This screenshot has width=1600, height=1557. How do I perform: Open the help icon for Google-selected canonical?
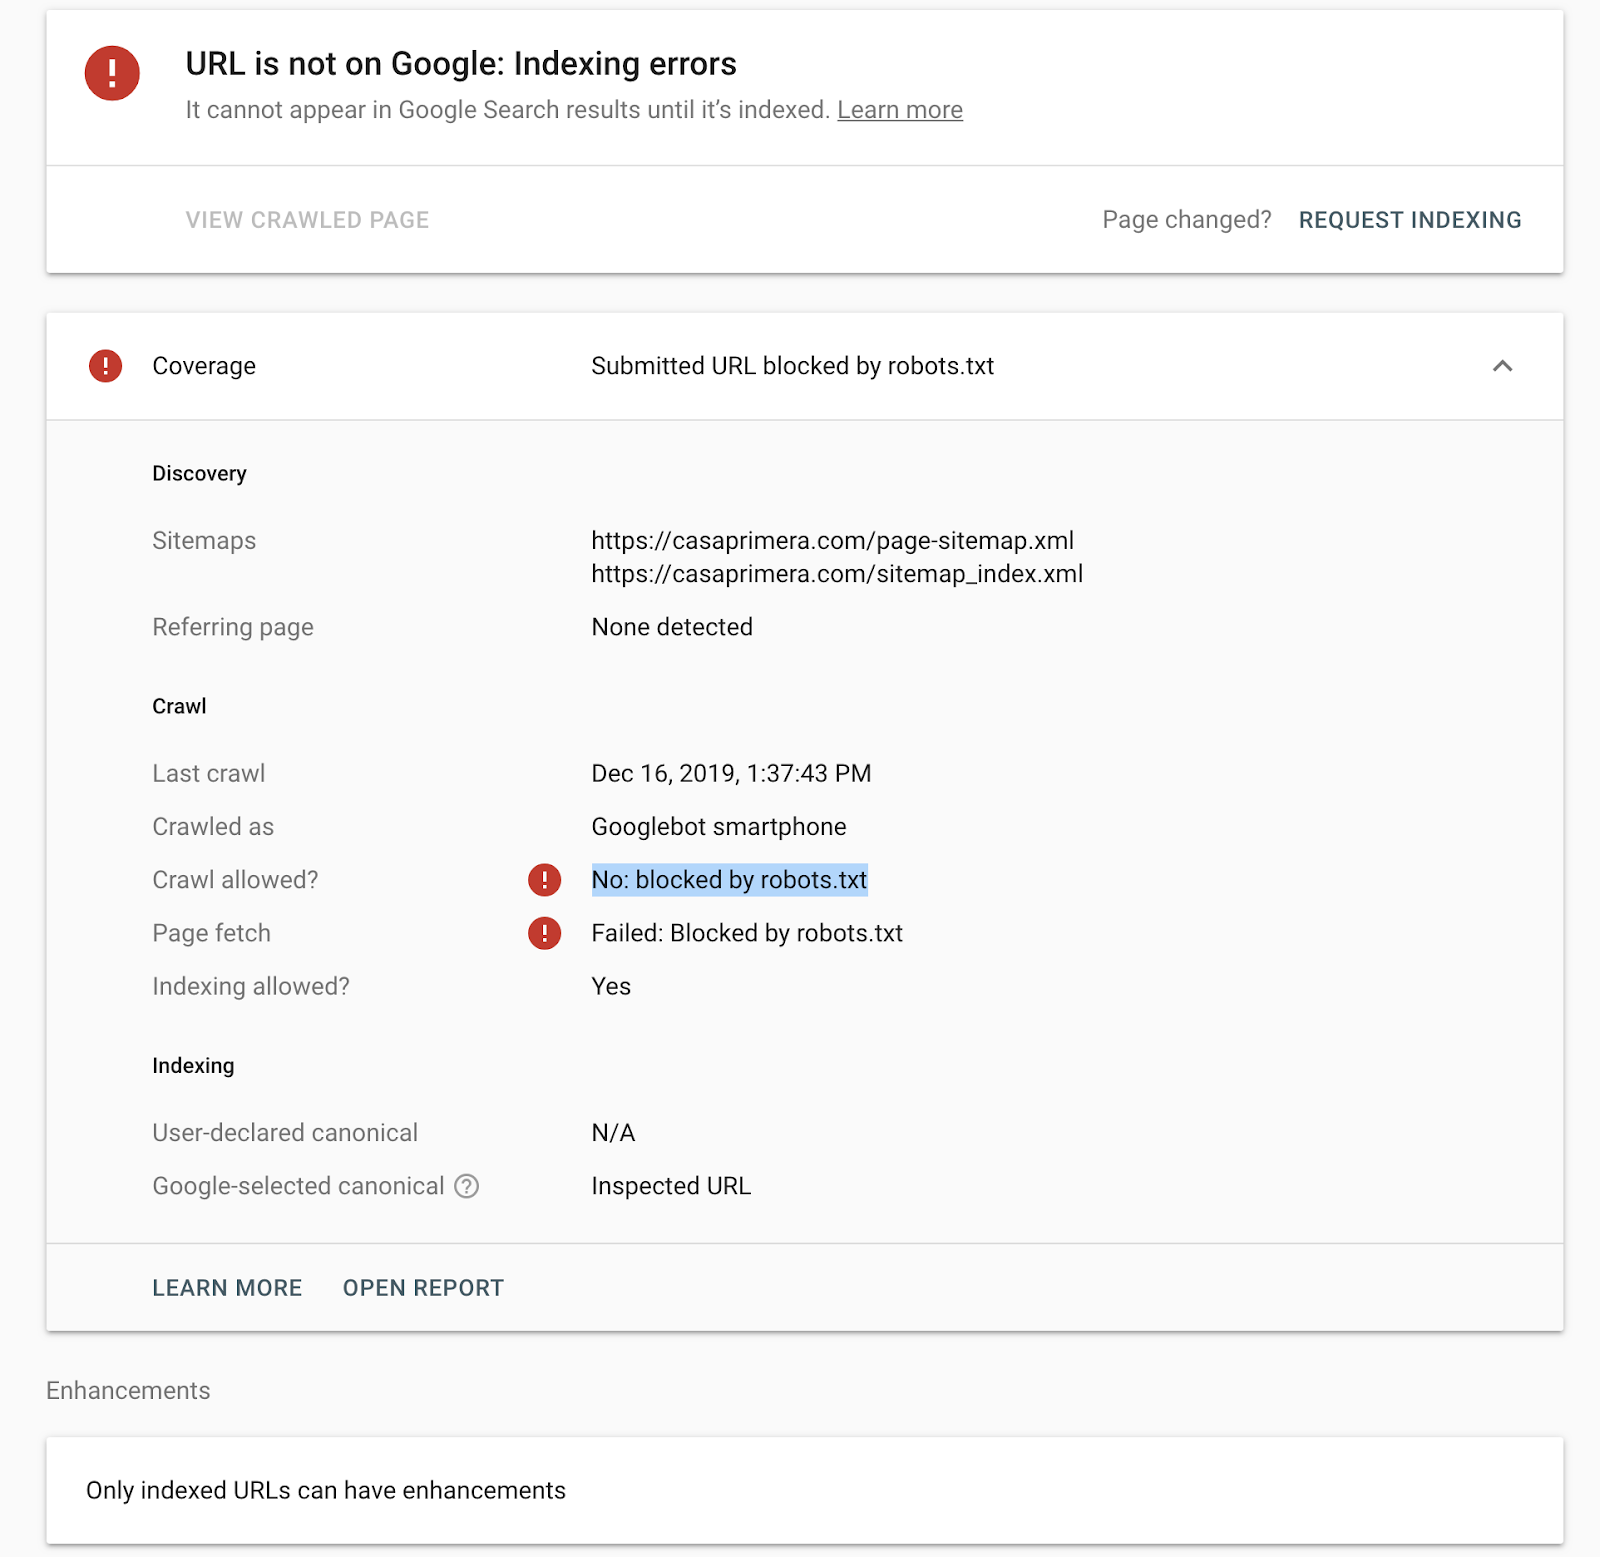[467, 1186]
